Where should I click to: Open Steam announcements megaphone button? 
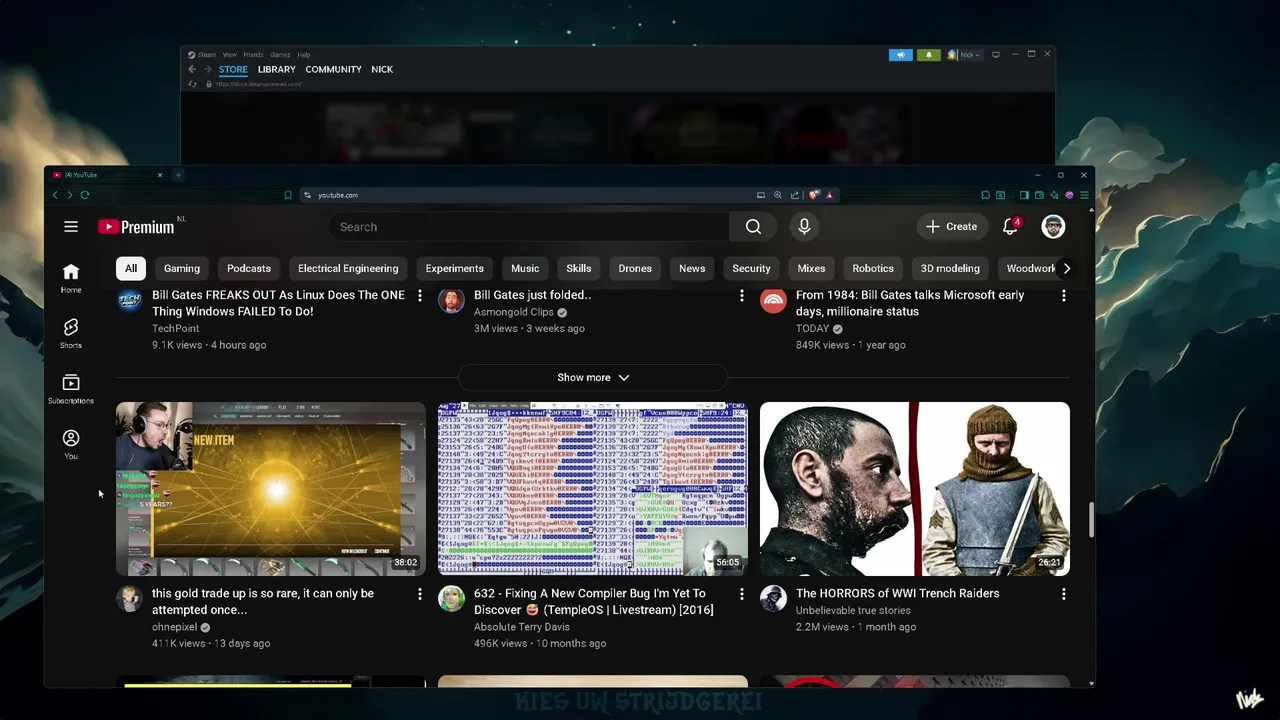[x=901, y=55]
